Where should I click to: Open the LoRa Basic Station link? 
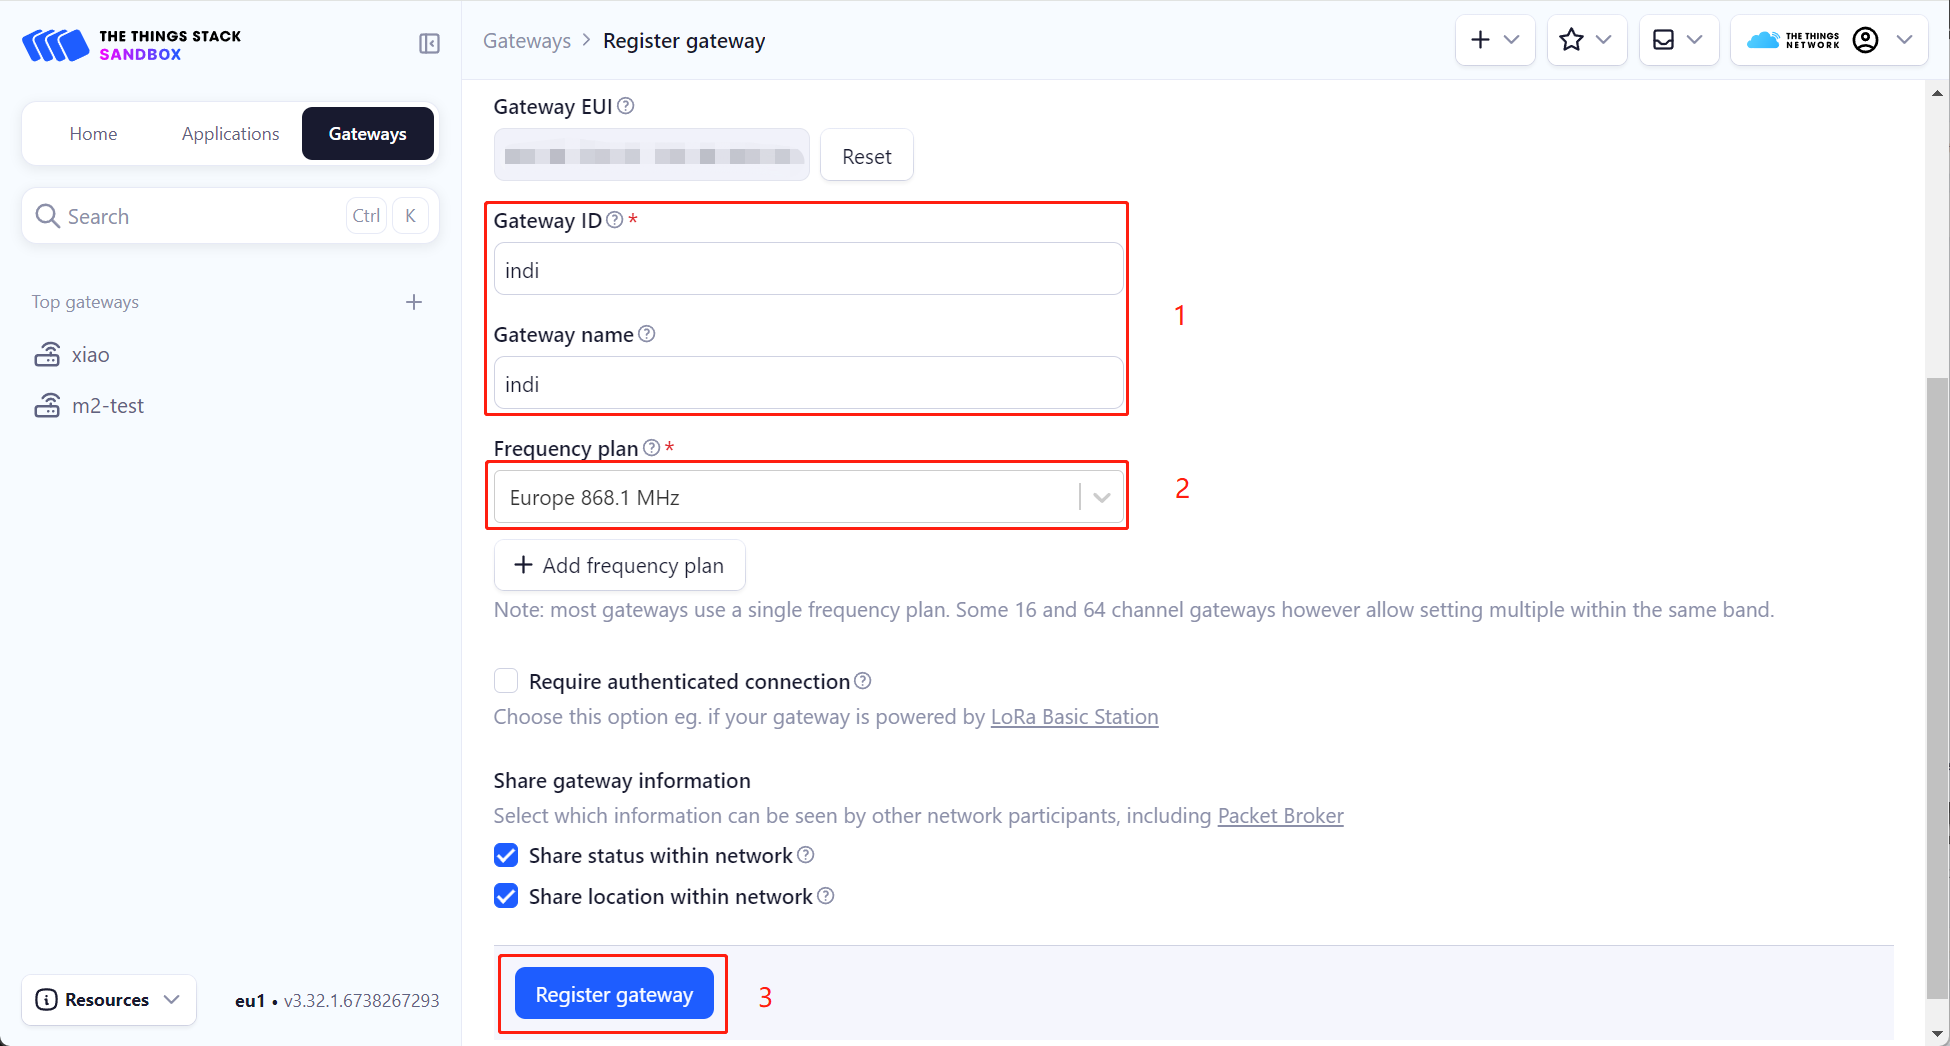(1074, 717)
